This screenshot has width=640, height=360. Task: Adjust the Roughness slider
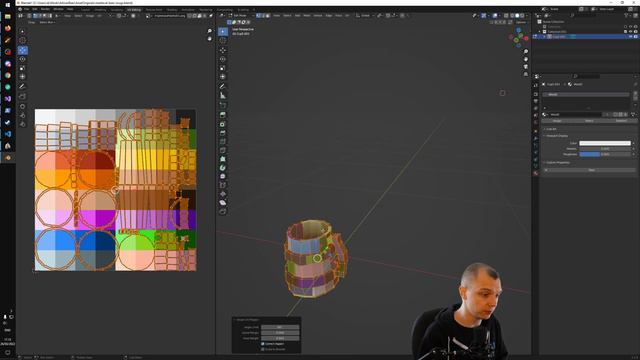tap(605, 154)
